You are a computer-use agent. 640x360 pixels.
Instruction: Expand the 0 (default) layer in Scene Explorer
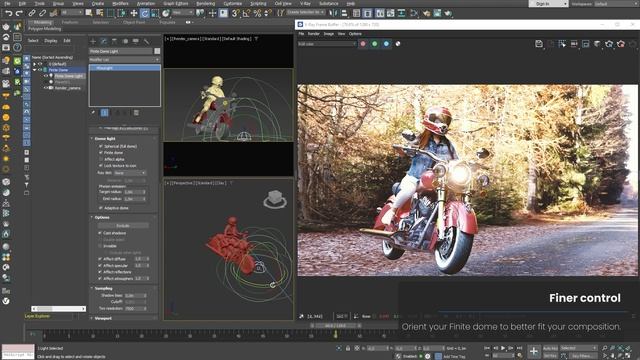(35, 64)
